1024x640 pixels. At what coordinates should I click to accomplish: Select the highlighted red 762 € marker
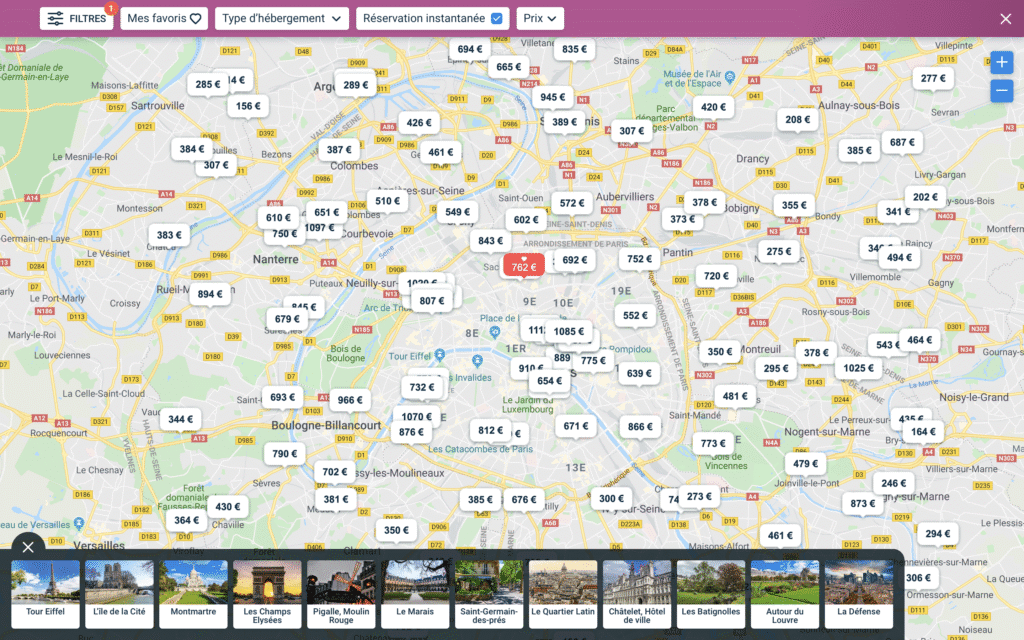(524, 265)
